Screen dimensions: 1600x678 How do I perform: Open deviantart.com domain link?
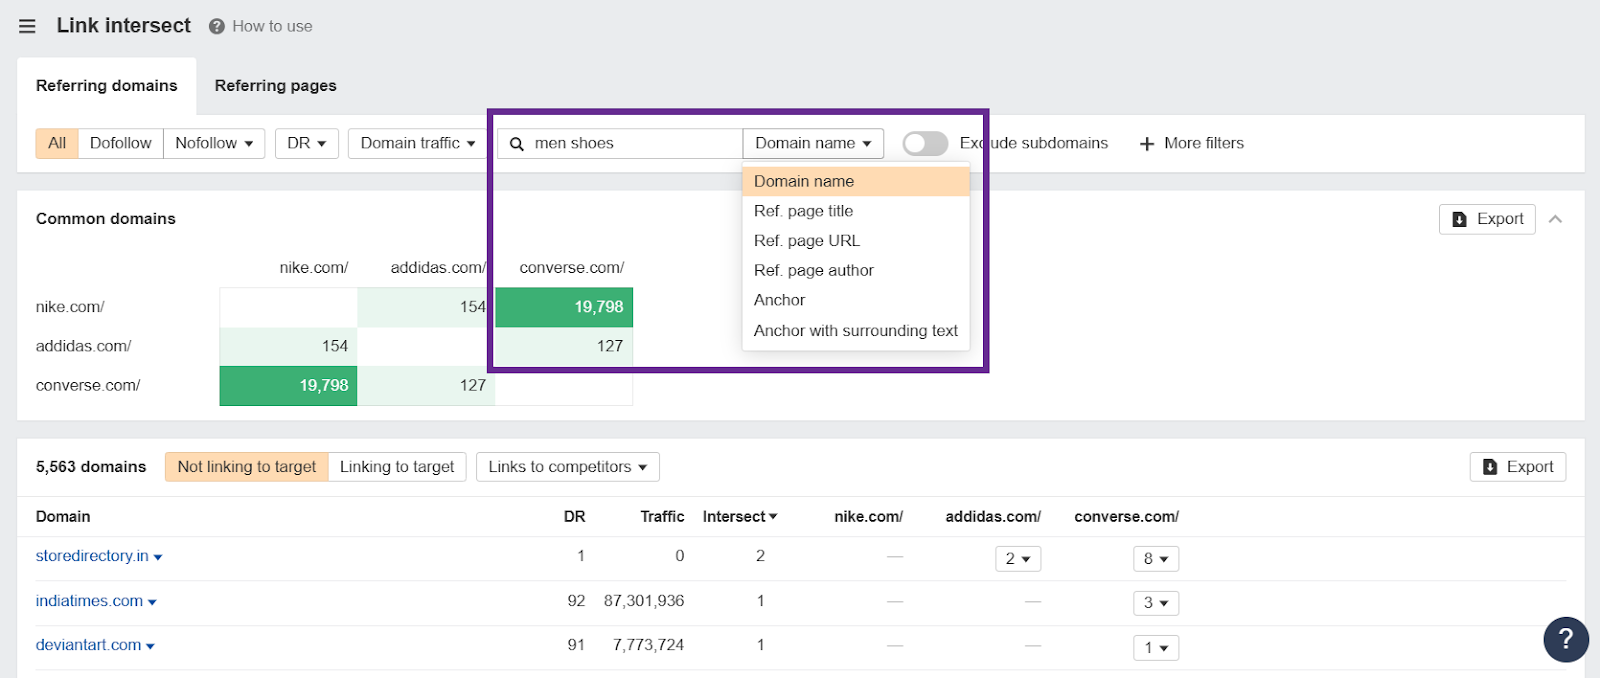click(x=88, y=645)
